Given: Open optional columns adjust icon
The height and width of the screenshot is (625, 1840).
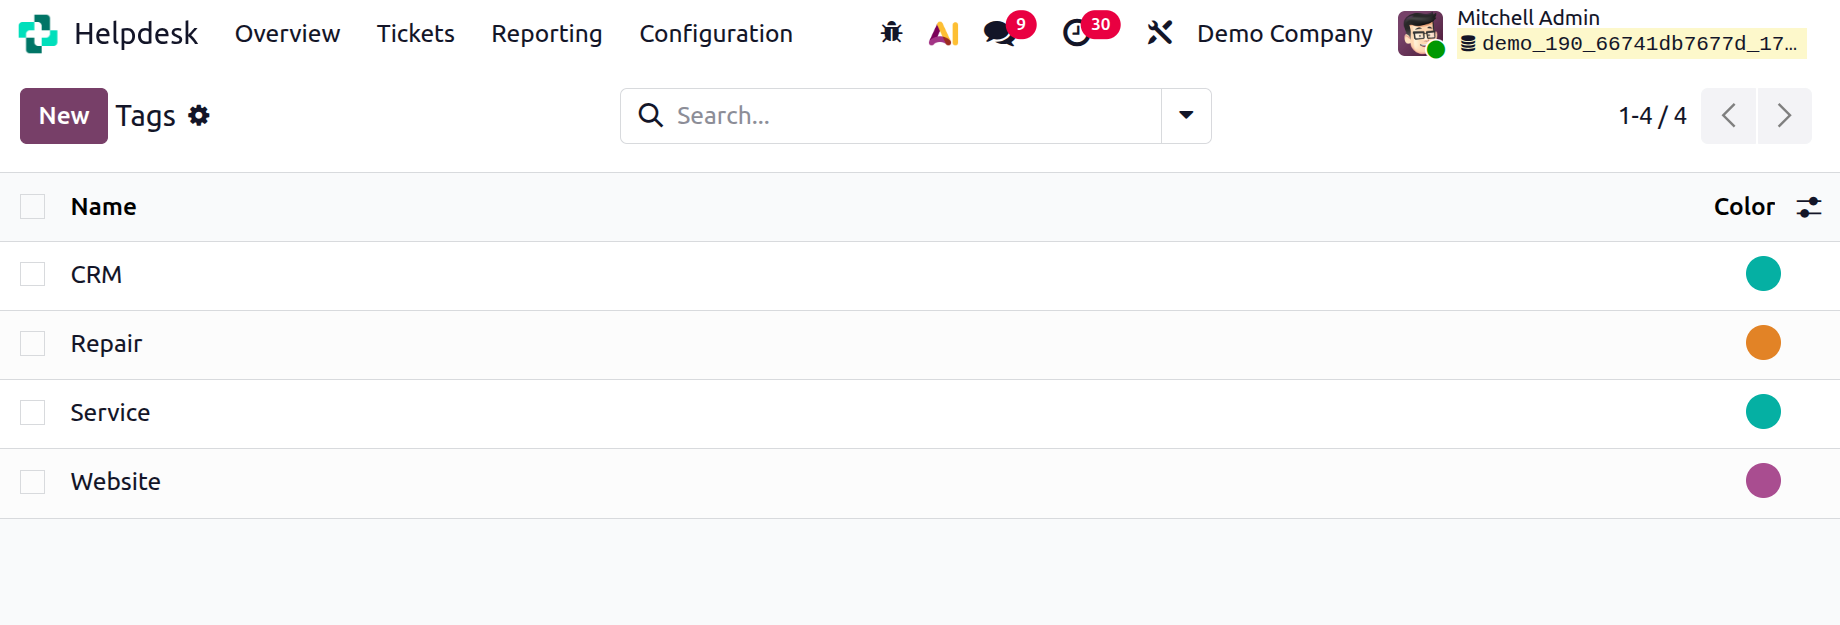Looking at the screenshot, I should point(1808,207).
